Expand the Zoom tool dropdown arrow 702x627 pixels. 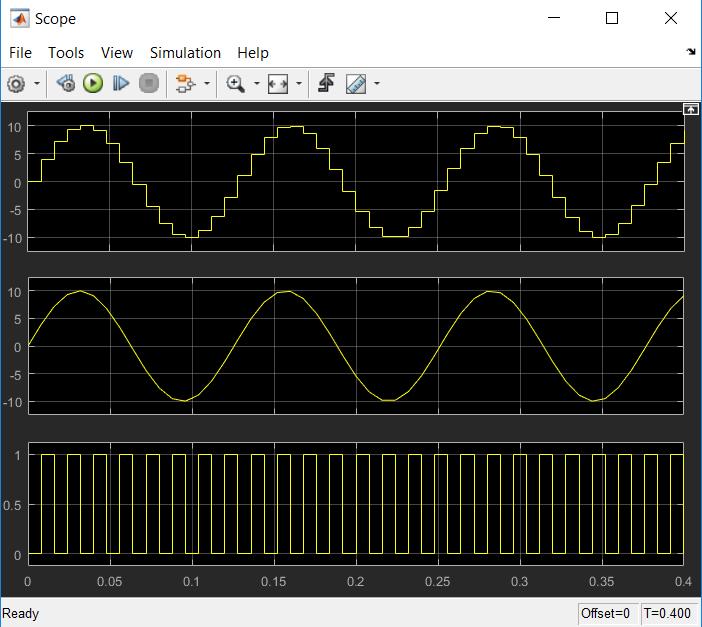pos(257,83)
